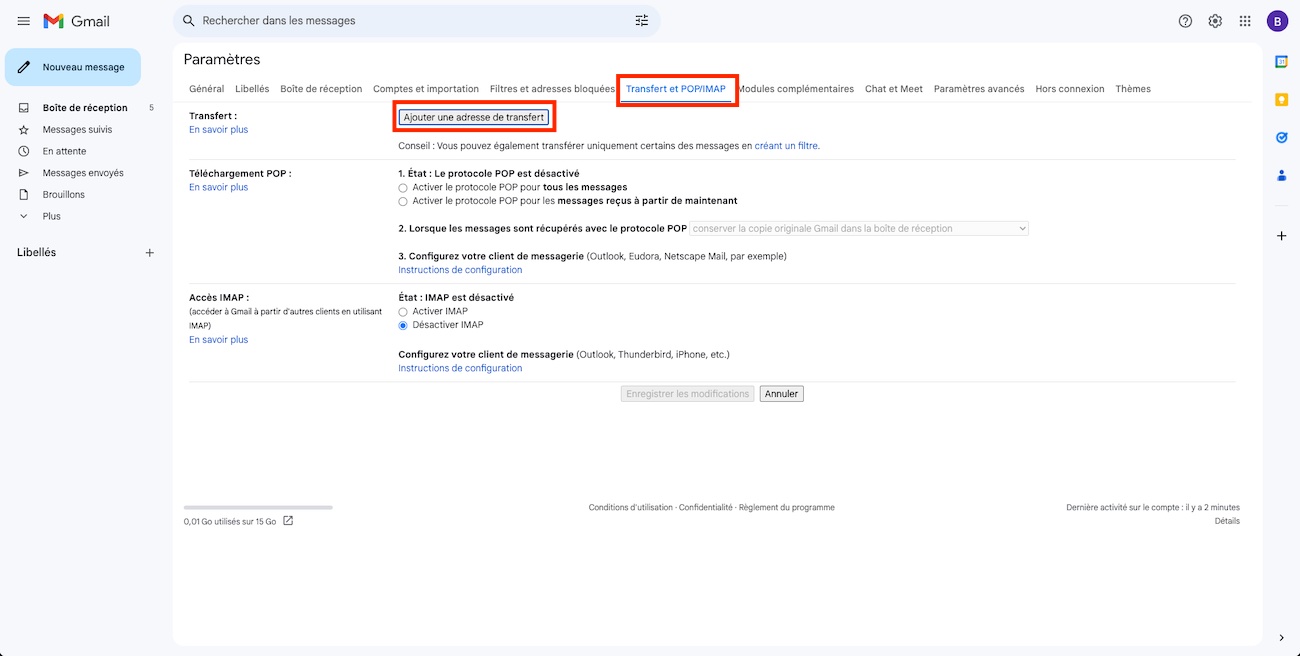Switch to Filtres et adresses bloquées tab
The height and width of the screenshot is (656, 1300).
[x=552, y=89]
